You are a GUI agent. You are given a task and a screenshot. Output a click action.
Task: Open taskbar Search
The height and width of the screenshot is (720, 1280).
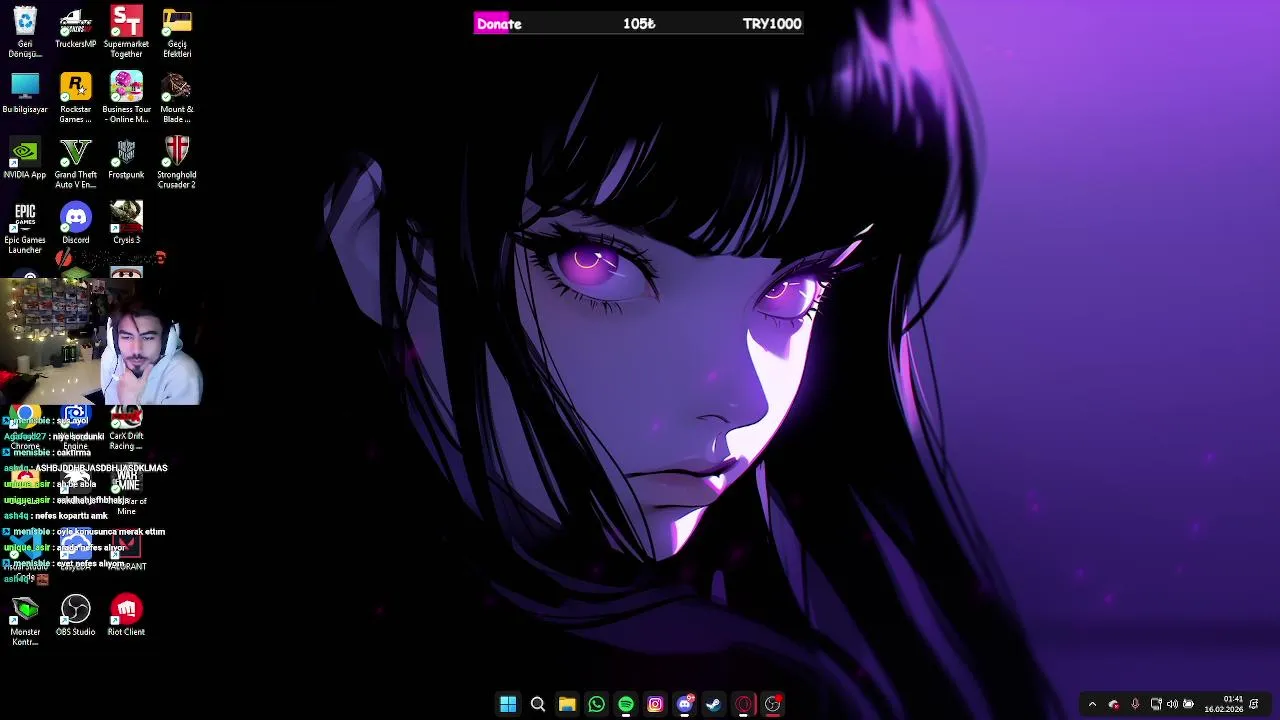click(537, 704)
